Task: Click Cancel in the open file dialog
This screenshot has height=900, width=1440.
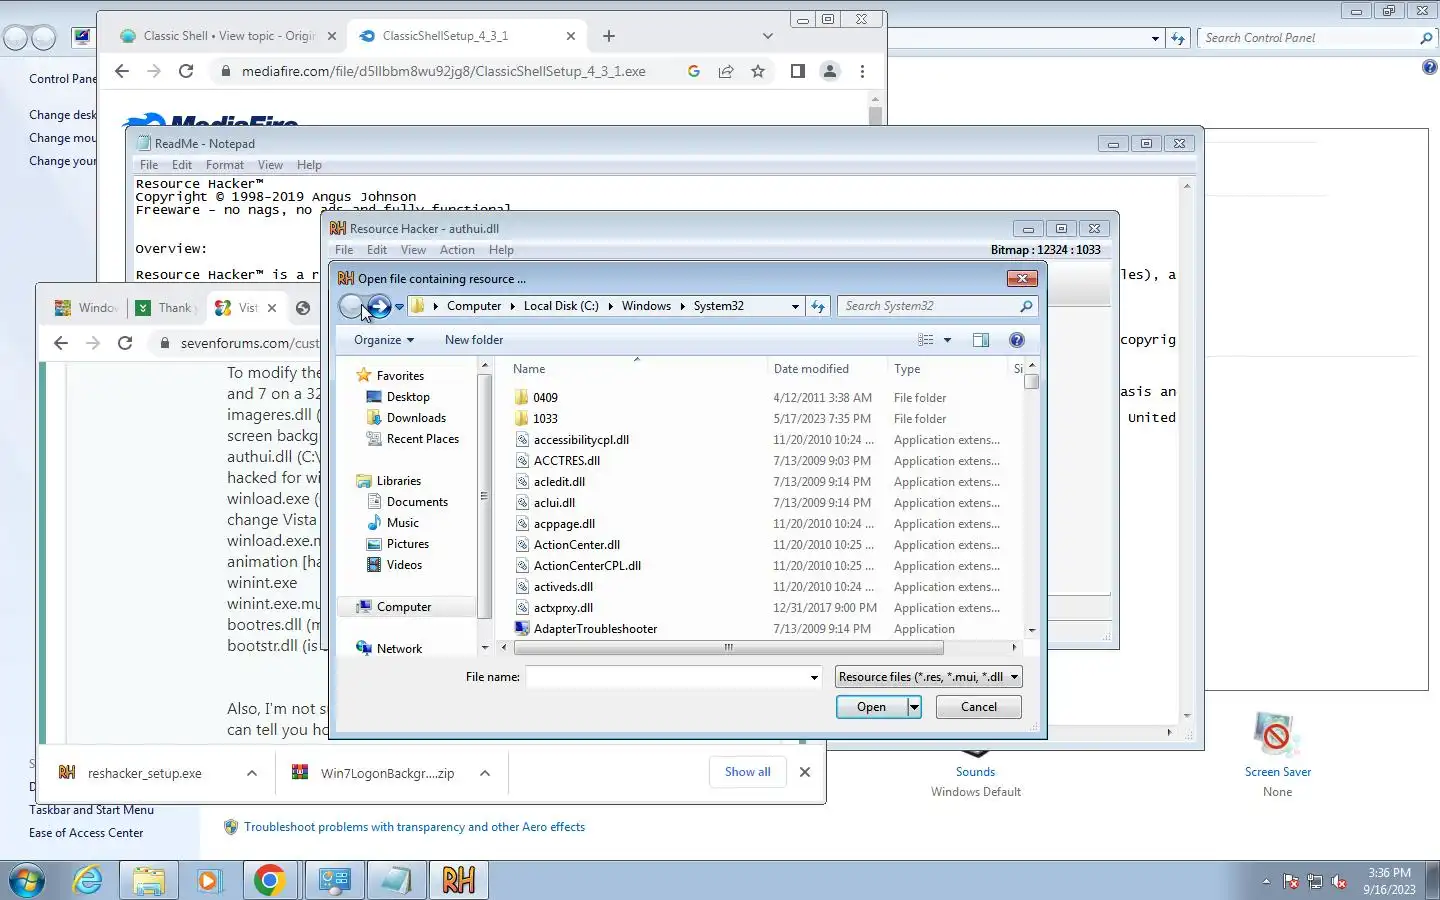Action: pos(979,707)
